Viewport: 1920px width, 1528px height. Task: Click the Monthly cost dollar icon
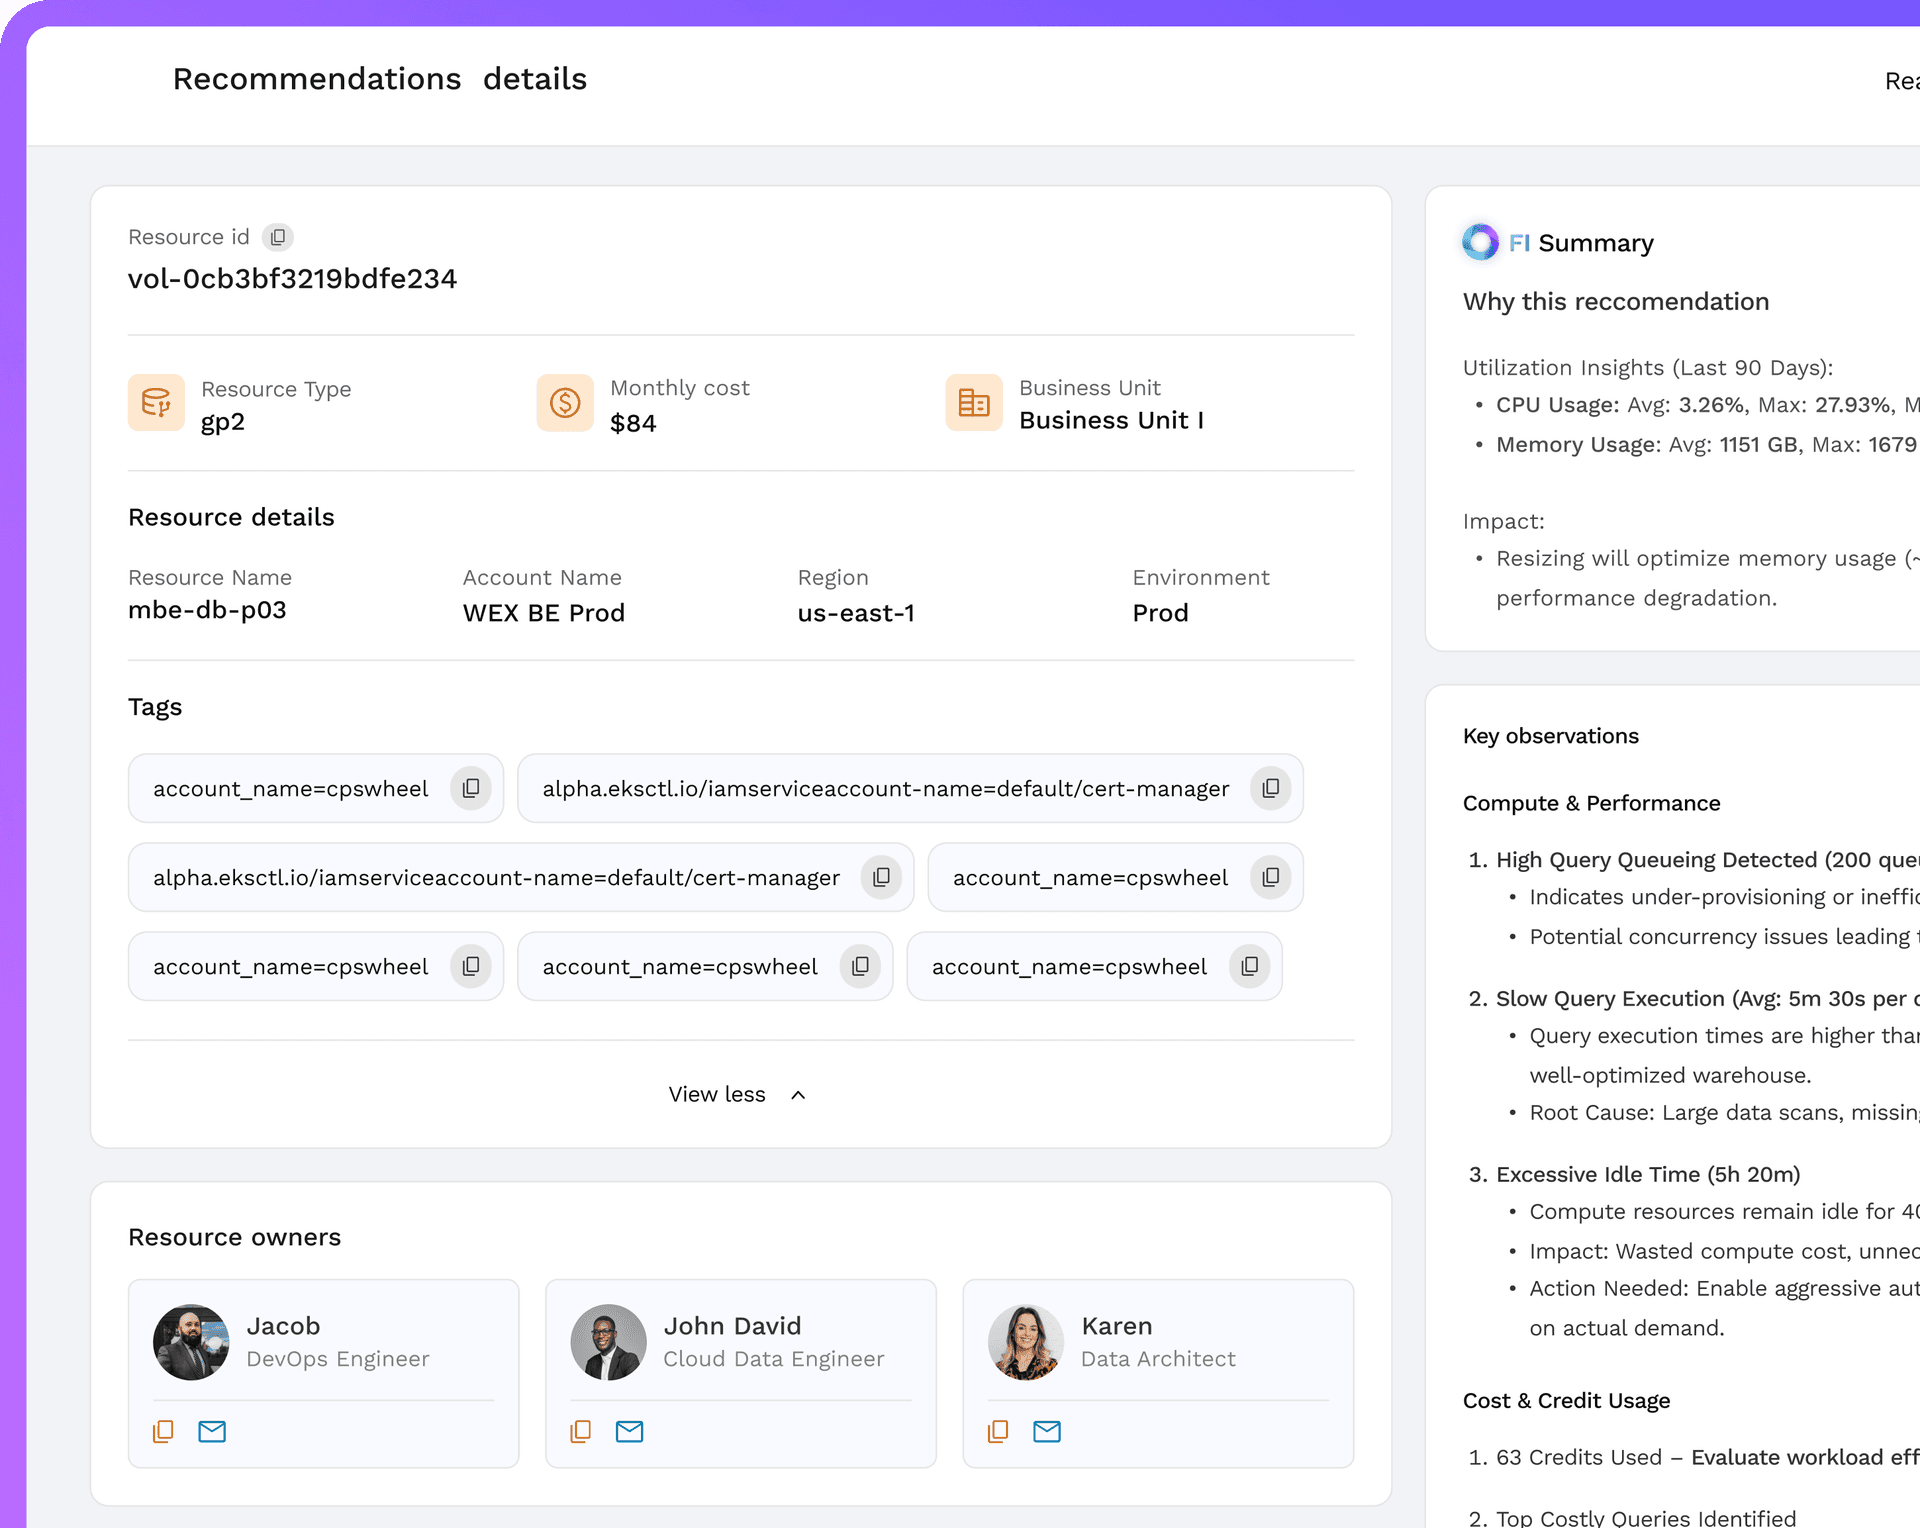pyautogui.click(x=565, y=403)
